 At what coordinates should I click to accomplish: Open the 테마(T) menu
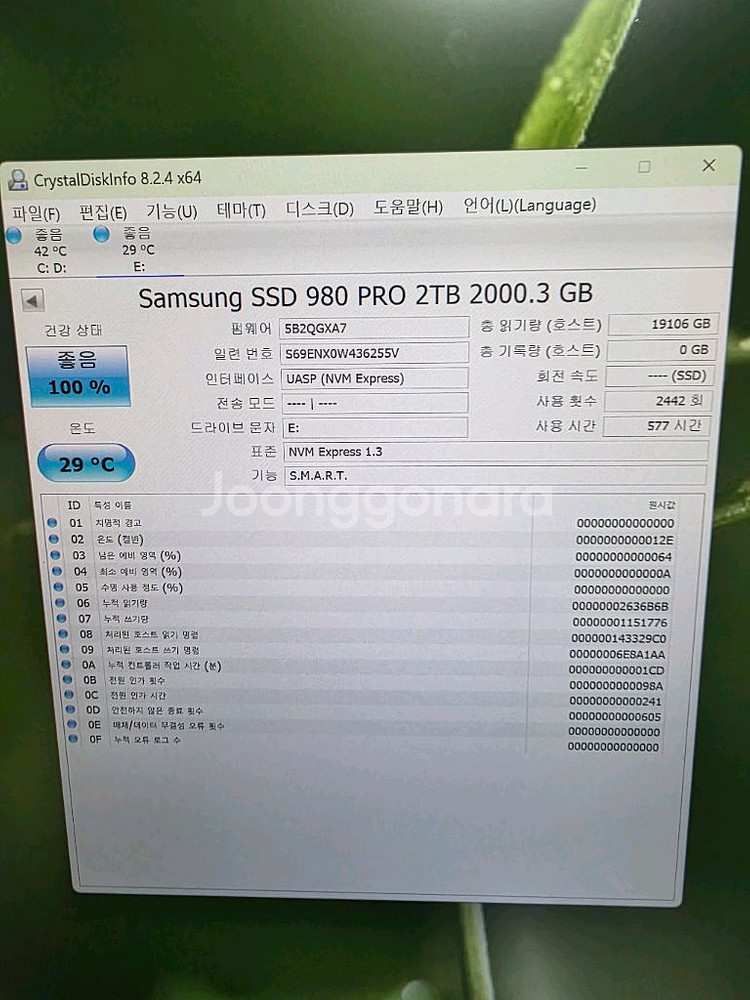(241, 210)
